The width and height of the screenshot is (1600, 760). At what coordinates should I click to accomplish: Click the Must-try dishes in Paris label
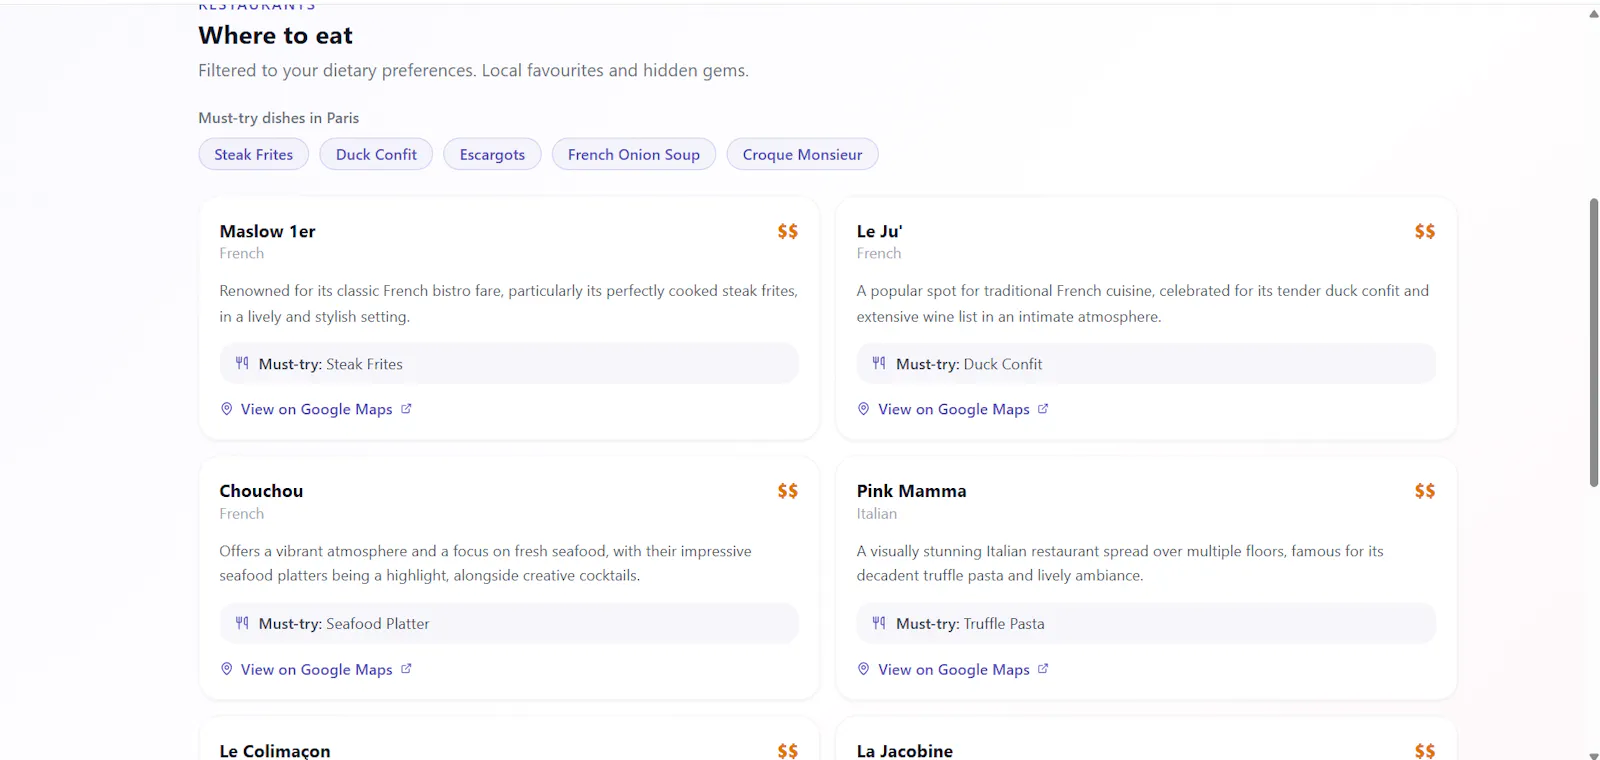pos(278,118)
